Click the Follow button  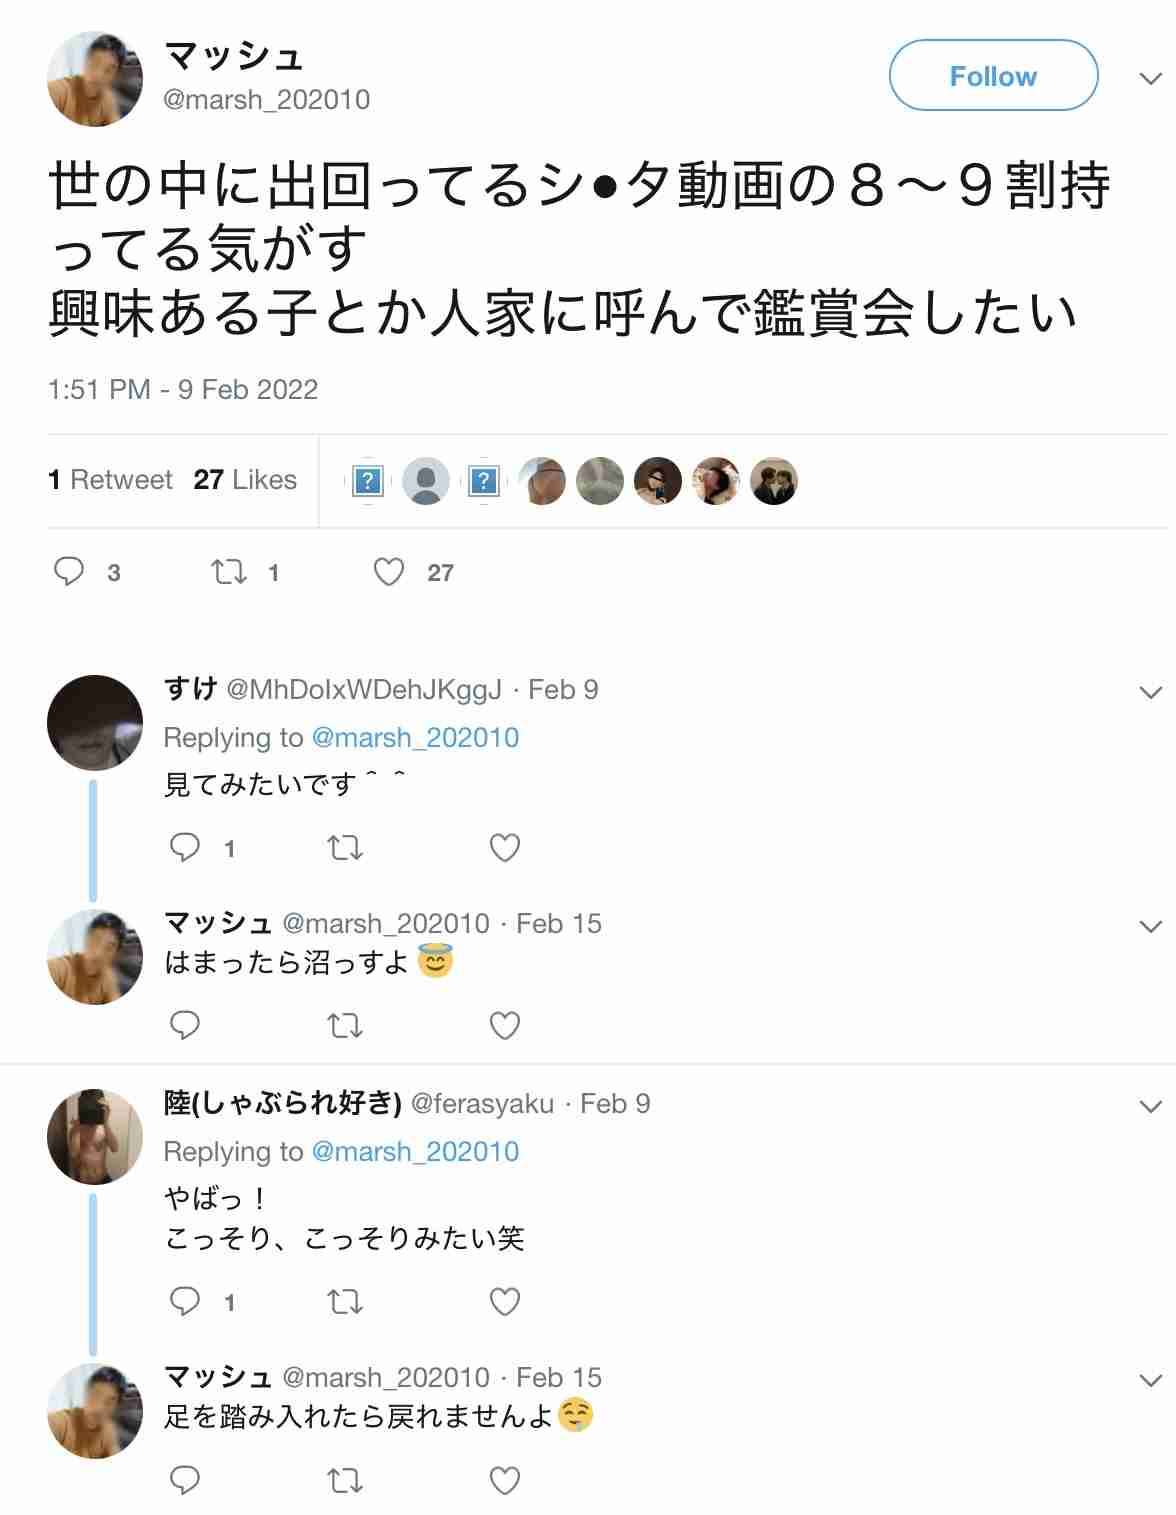coord(993,76)
